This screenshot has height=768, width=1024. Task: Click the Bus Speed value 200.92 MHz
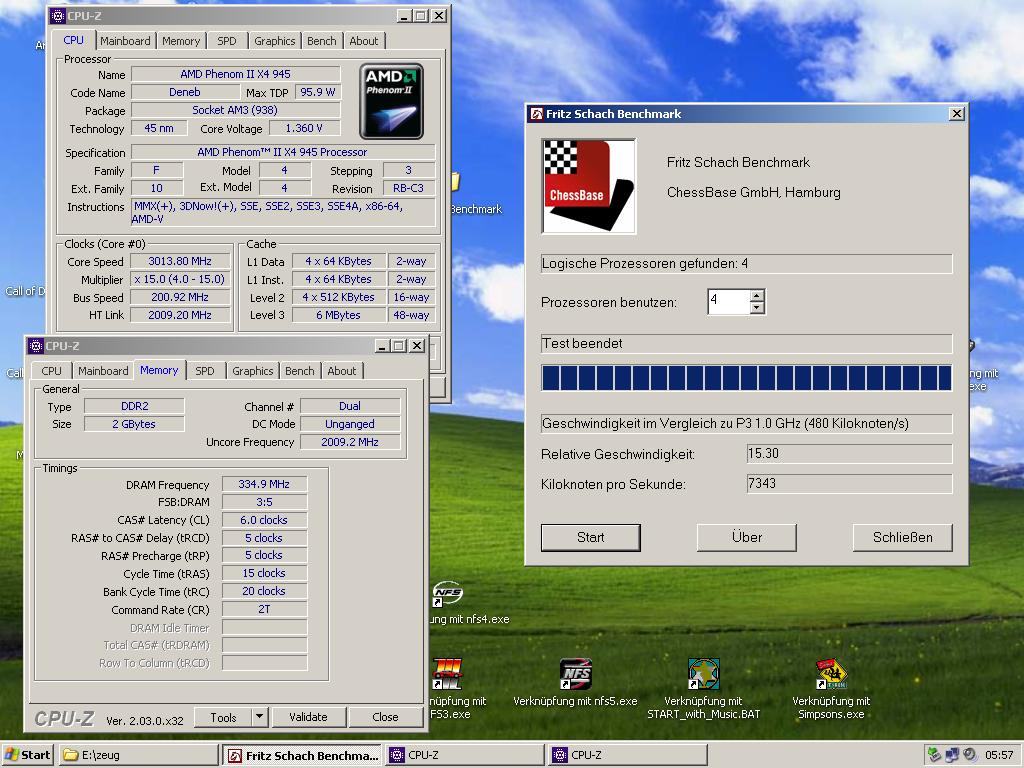[x=180, y=297]
